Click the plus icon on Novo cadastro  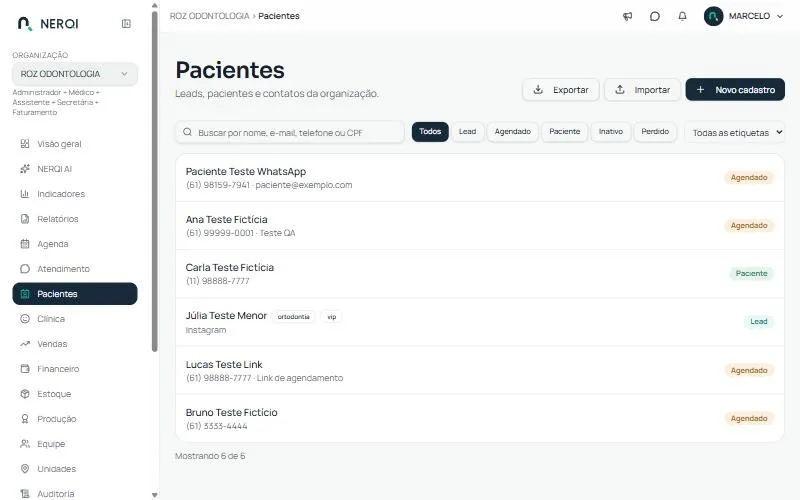(701, 90)
